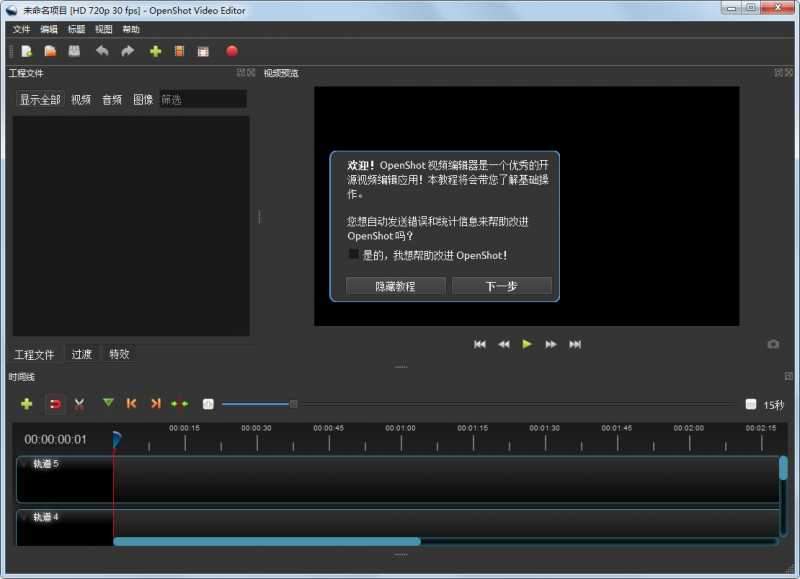800x579 pixels.
Task: Undo the last action
Action: coord(103,50)
